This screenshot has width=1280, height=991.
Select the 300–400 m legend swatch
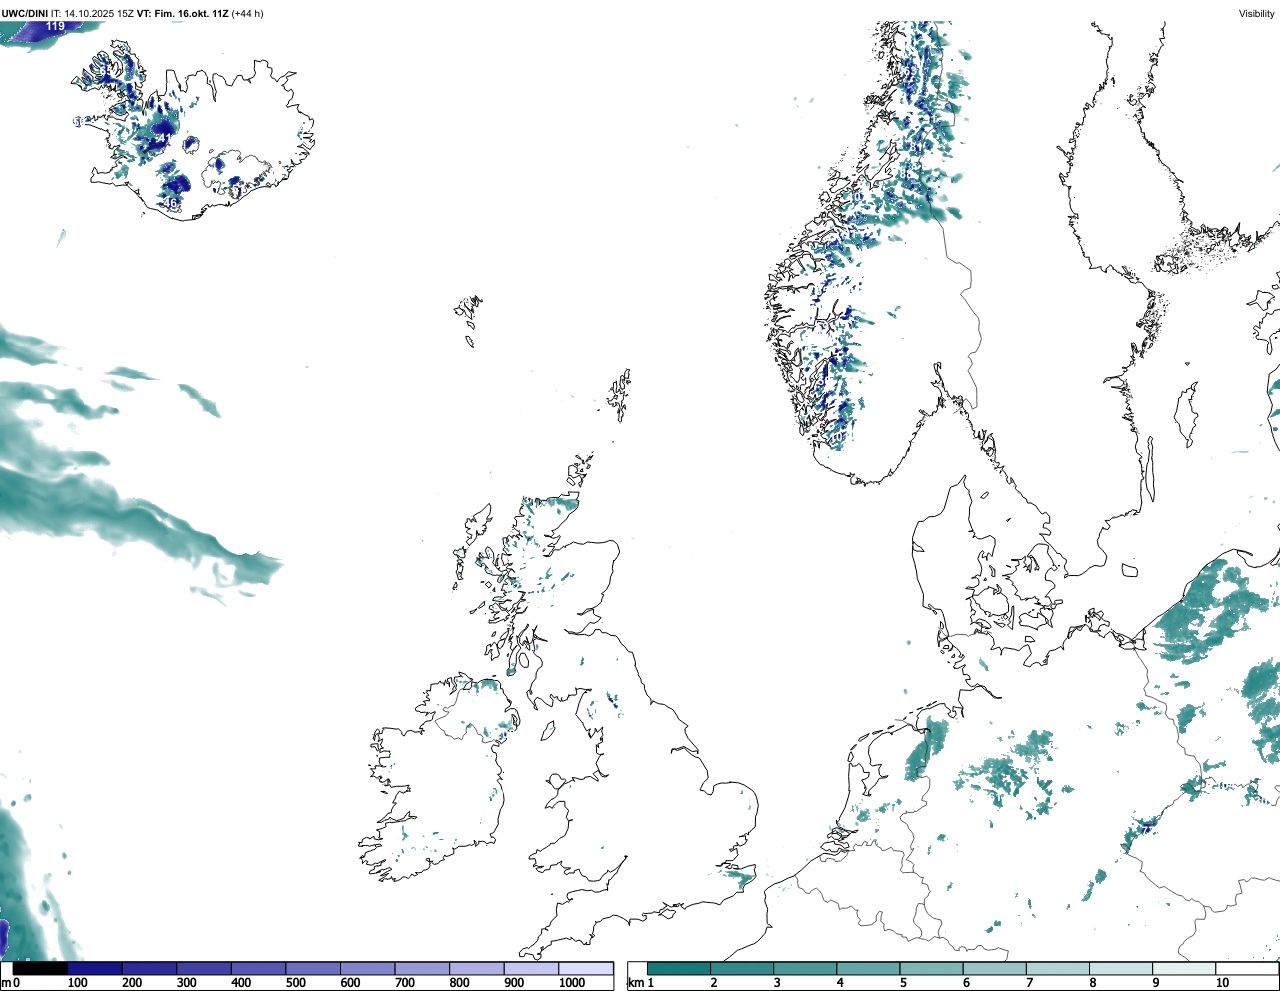(x=204, y=968)
